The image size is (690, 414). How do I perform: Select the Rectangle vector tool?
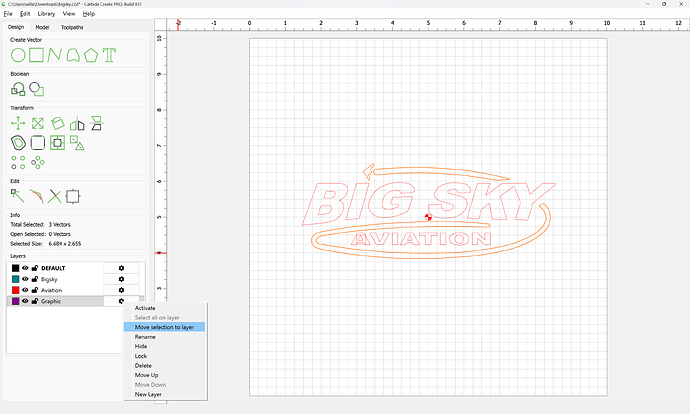(37, 55)
